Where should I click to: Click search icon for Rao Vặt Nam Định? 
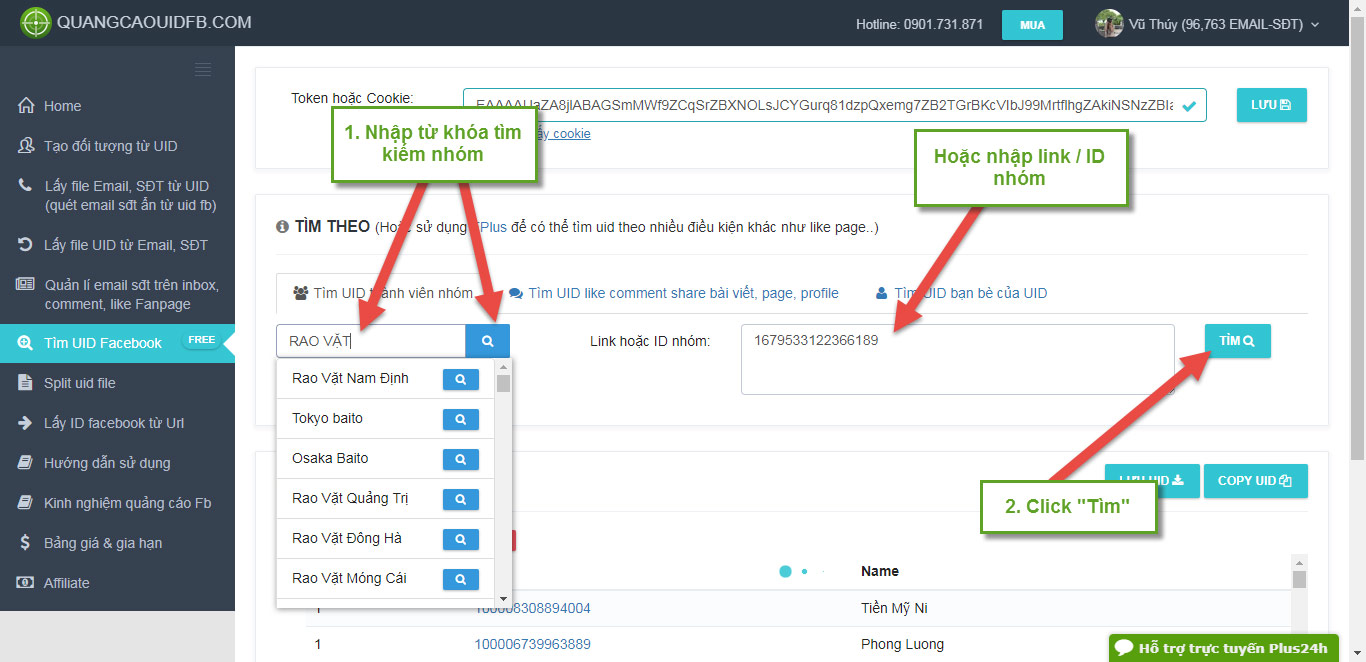coord(461,379)
